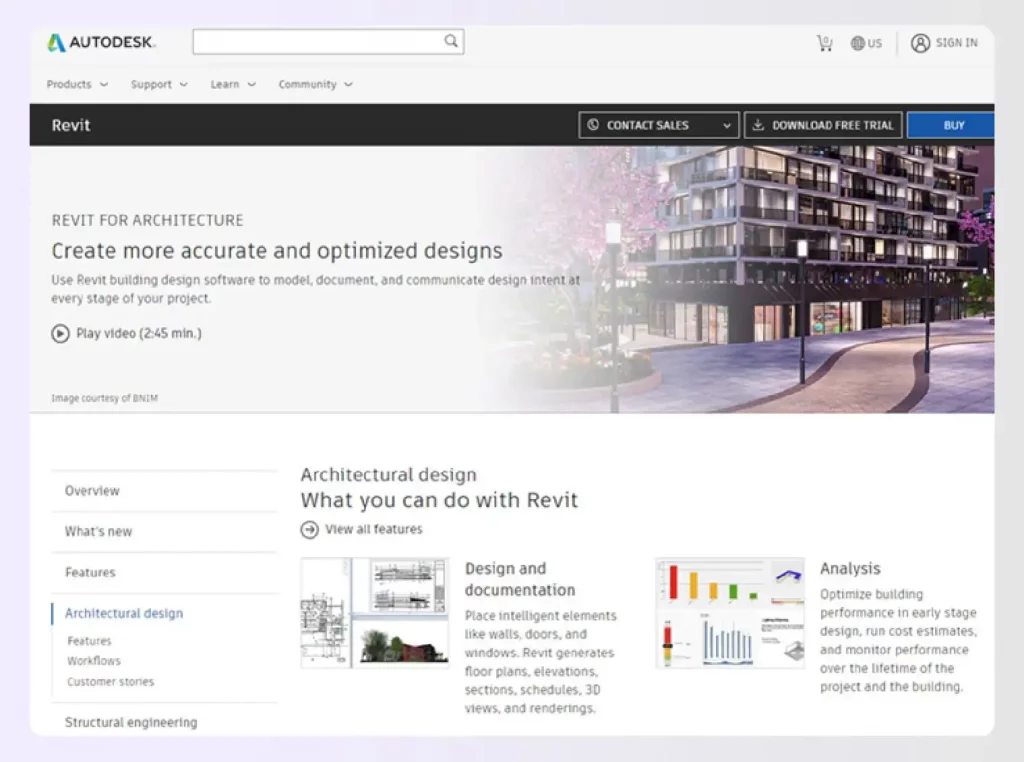Open the shopping cart
1024x762 pixels.
[x=824, y=43]
